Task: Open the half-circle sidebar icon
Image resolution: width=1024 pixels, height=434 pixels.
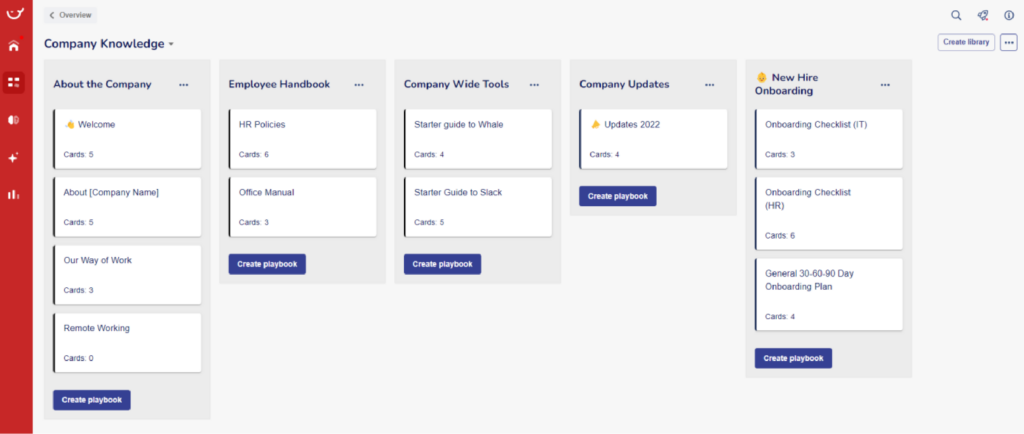Action: (x=14, y=120)
